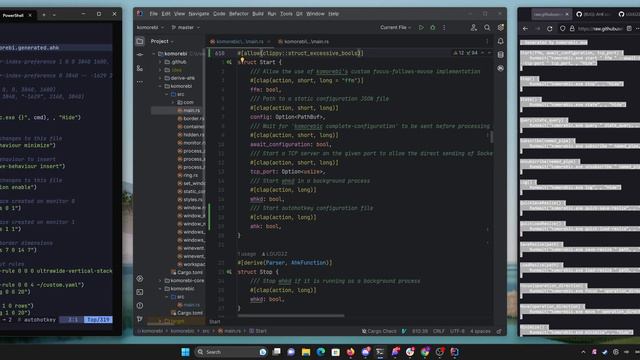Image resolution: width=640 pixels, height=360 pixels.
Task: Open Search Everywhere magnifier in IDE toolbar
Action: click(487, 27)
